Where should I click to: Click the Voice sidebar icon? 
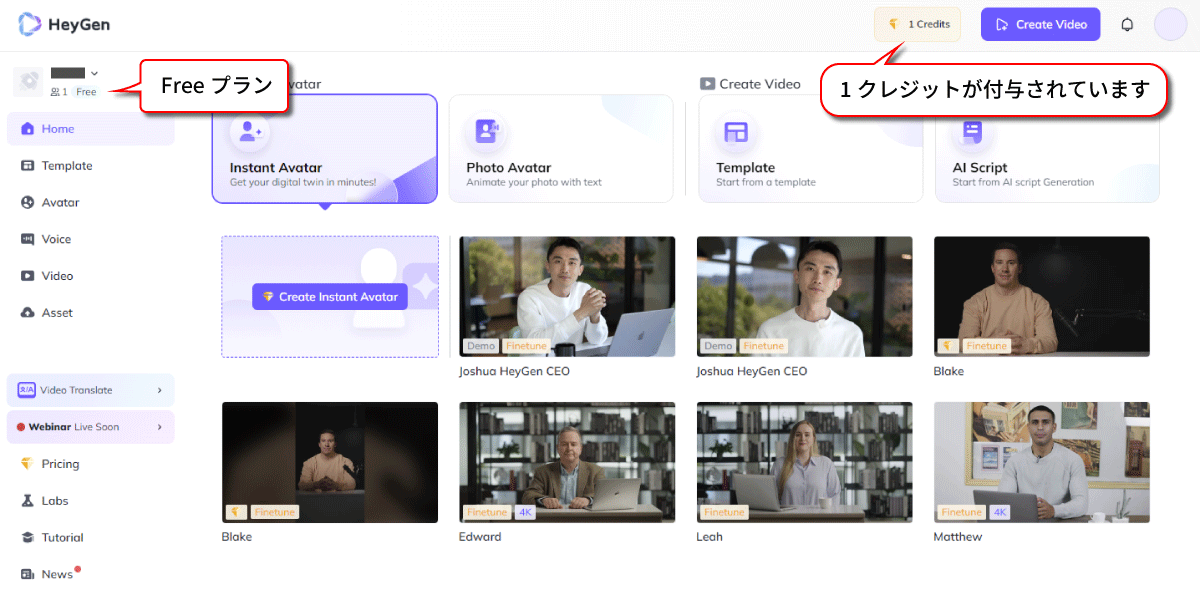pyautogui.click(x=28, y=239)
